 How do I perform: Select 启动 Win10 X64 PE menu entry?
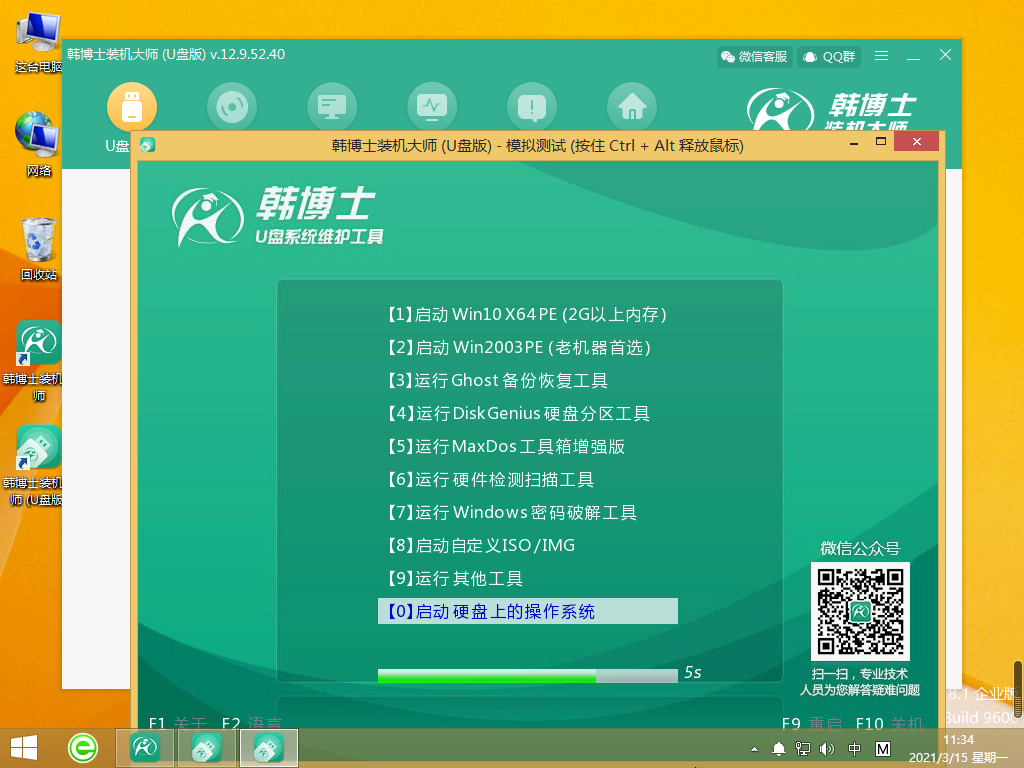527,314
